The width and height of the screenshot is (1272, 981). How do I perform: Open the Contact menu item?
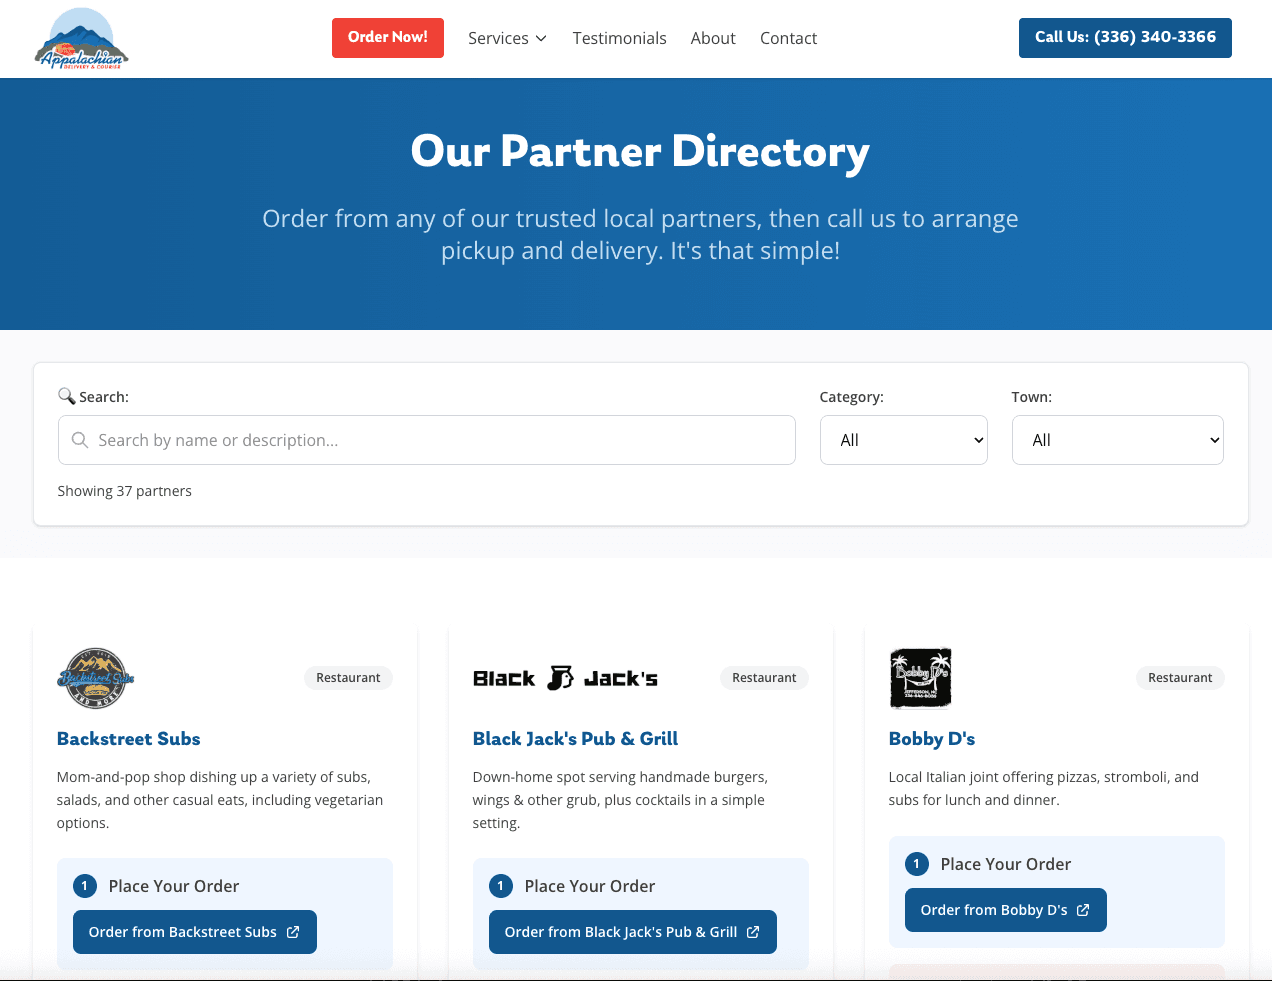coord(788,38)
